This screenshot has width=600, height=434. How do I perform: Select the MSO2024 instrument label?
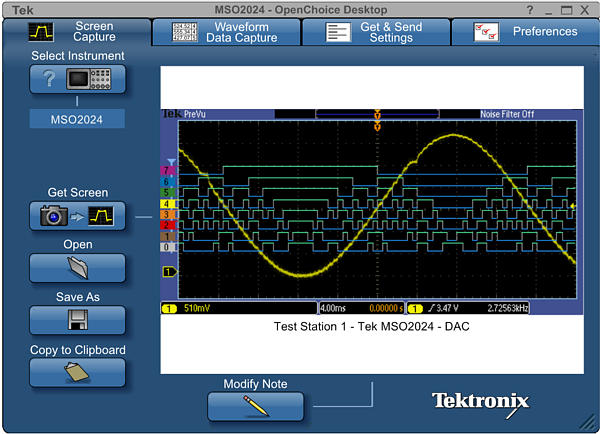pyautogui.click(x=77, y=119)
